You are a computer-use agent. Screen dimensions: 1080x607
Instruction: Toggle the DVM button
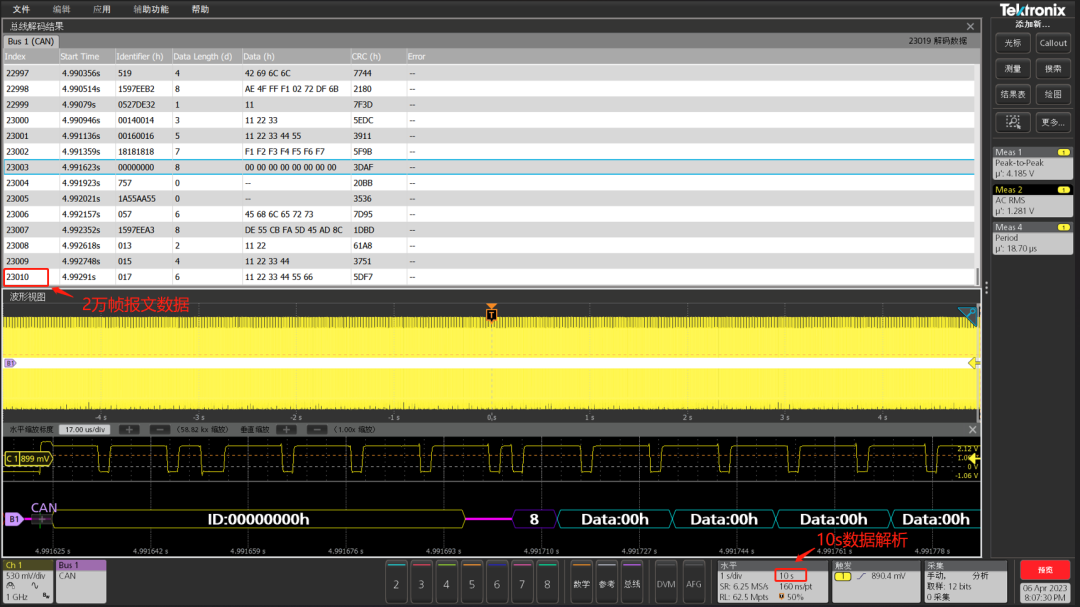(665, 583)
